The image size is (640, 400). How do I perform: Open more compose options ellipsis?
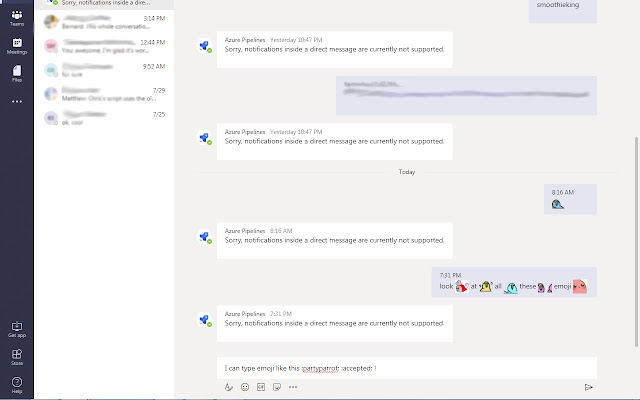coord(293,387)
